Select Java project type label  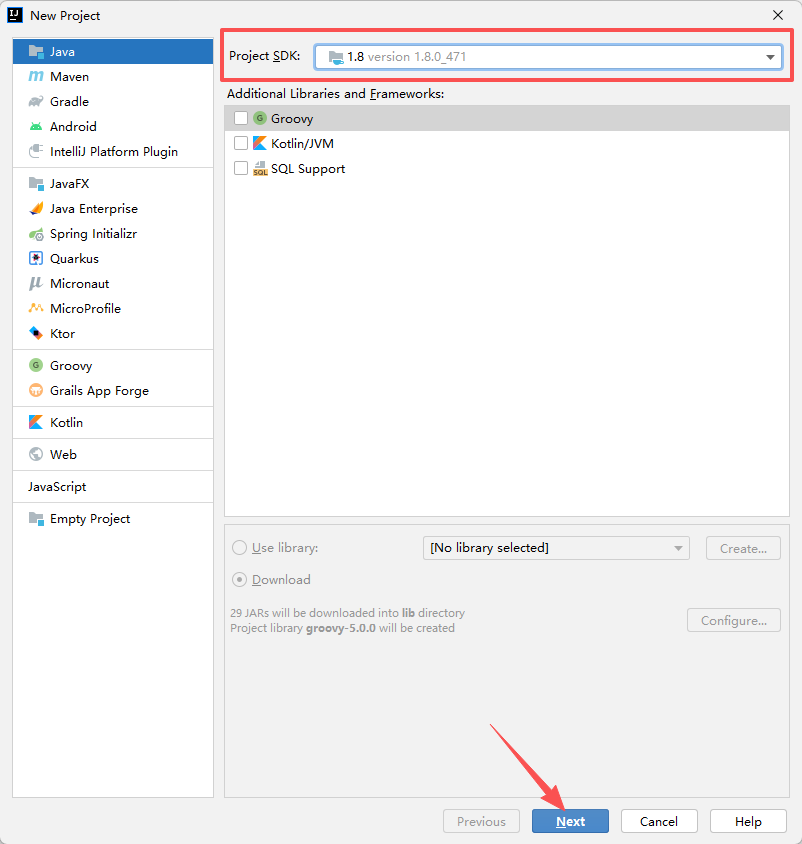point(62,52)
